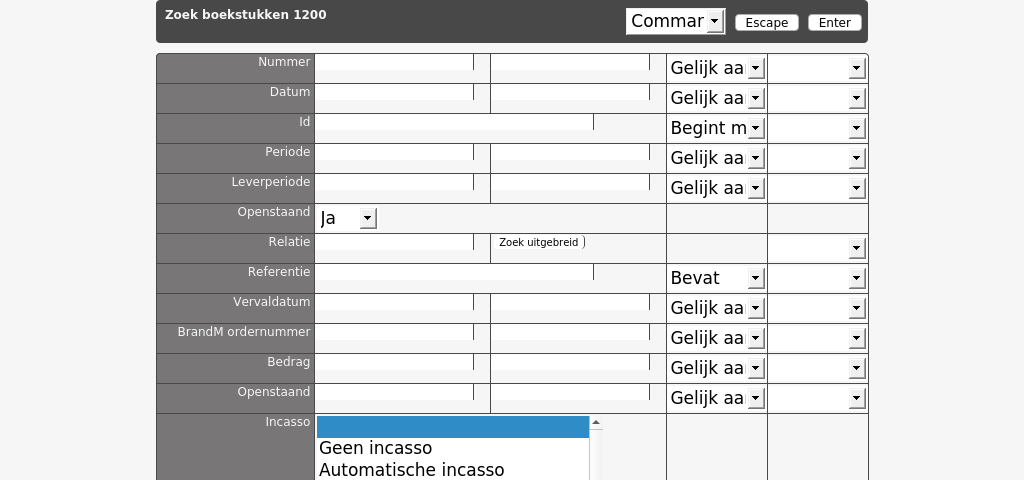The width and height of the screenshot is (1024, 480).
Task: Click the Zoek uitgebreid button
Action: pyautogui.click(x=539, y=242)
